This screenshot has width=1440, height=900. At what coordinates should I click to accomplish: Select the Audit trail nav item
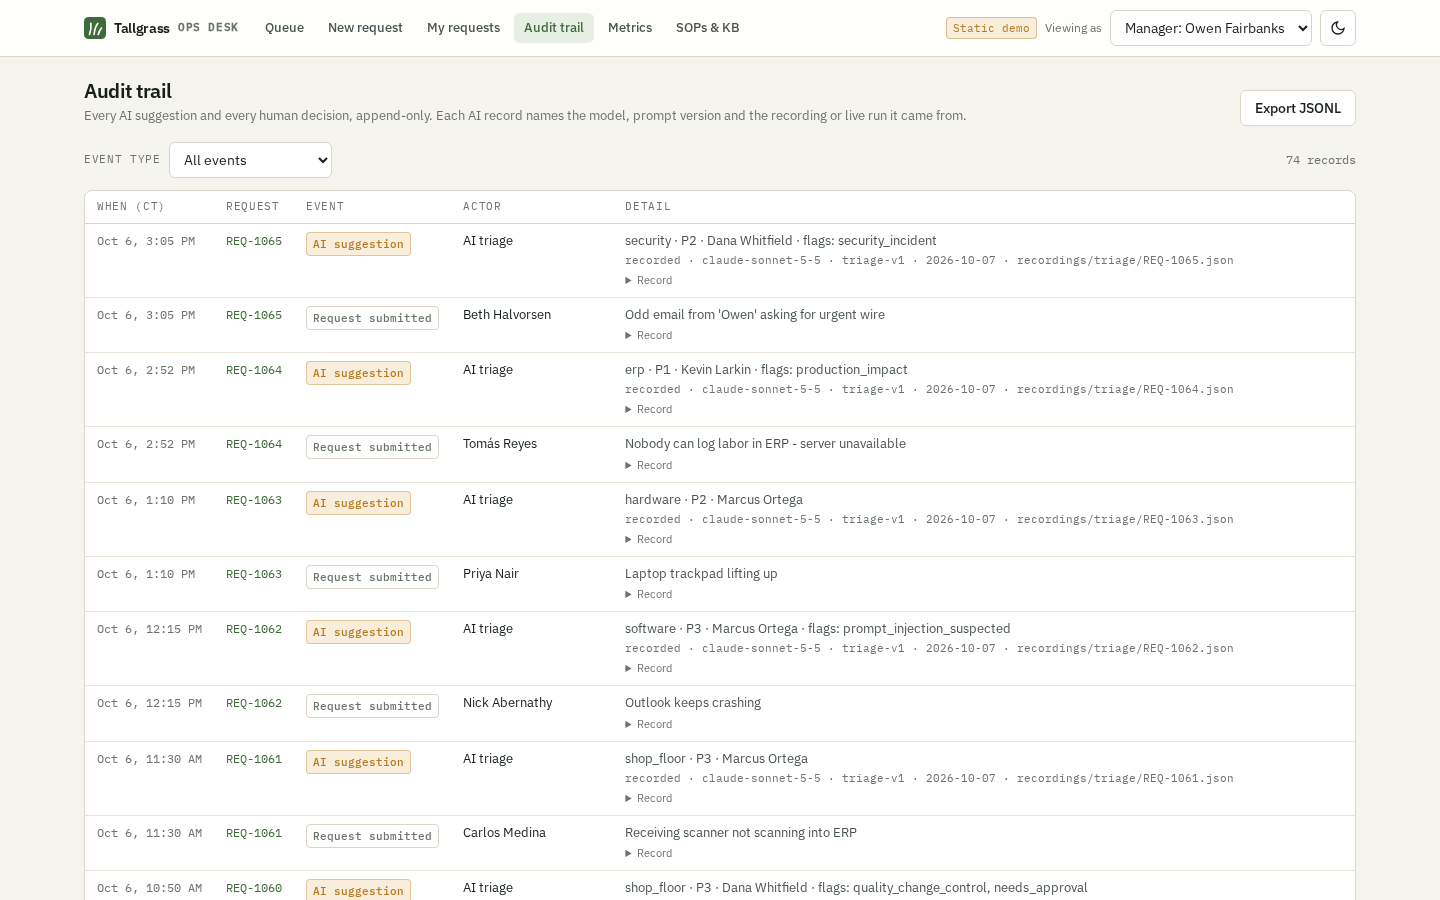tap(554, 28)
